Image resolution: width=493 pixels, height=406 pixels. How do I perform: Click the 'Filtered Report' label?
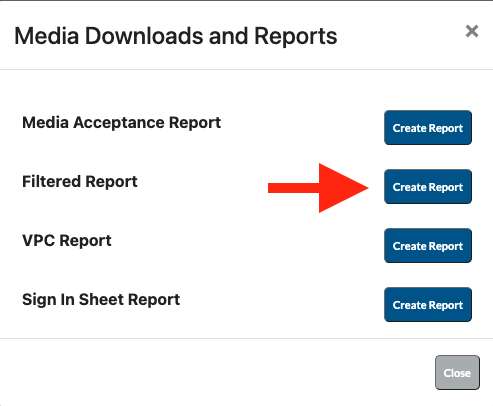pos(80,182)
